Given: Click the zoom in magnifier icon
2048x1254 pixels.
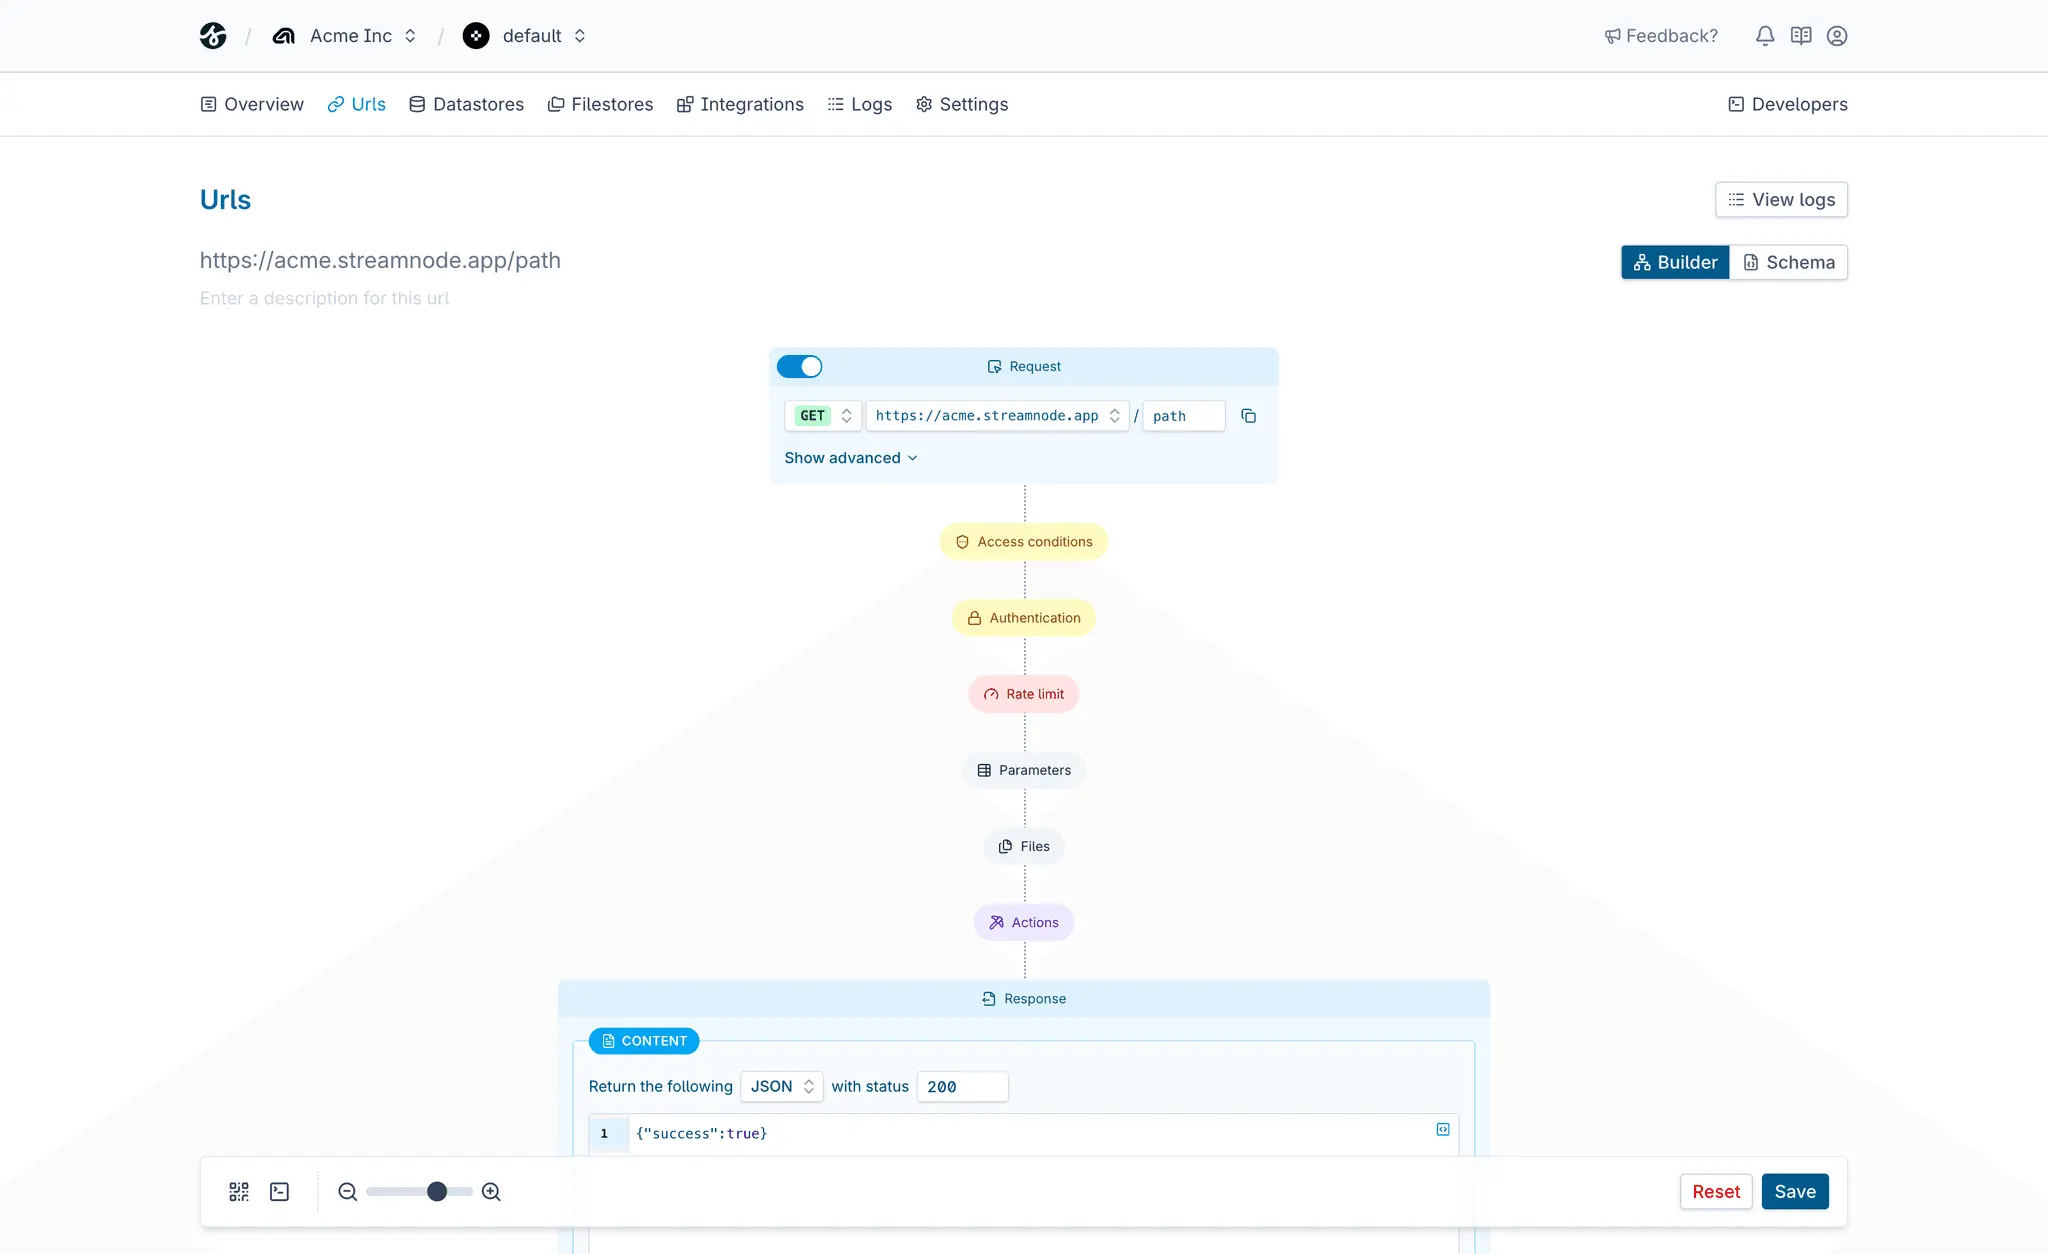Looking at the screenshot, I should click(x=491, y=1192).
